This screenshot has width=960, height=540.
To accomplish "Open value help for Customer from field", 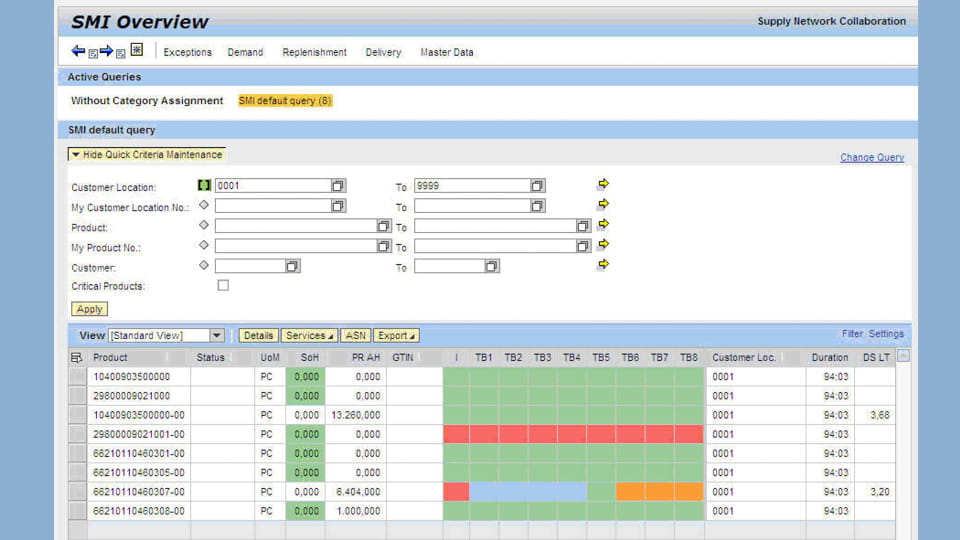I will [292, 266].
